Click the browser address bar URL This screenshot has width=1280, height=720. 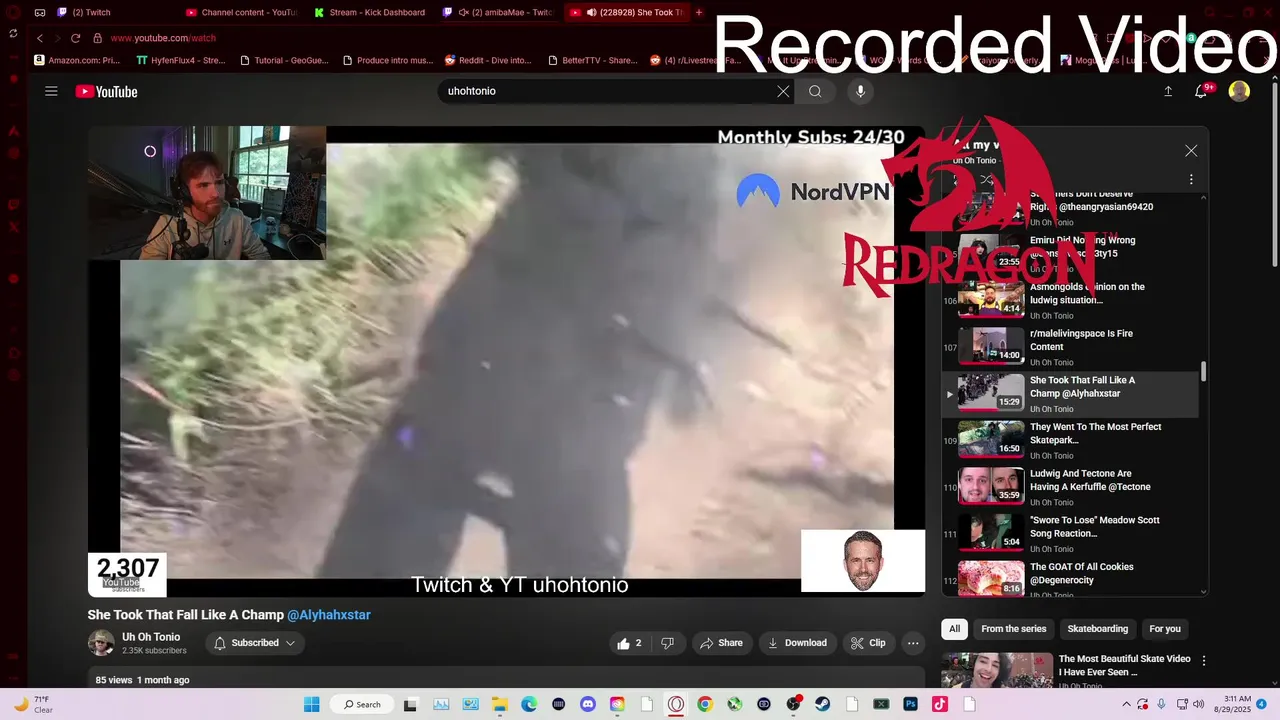click(163, 38)
